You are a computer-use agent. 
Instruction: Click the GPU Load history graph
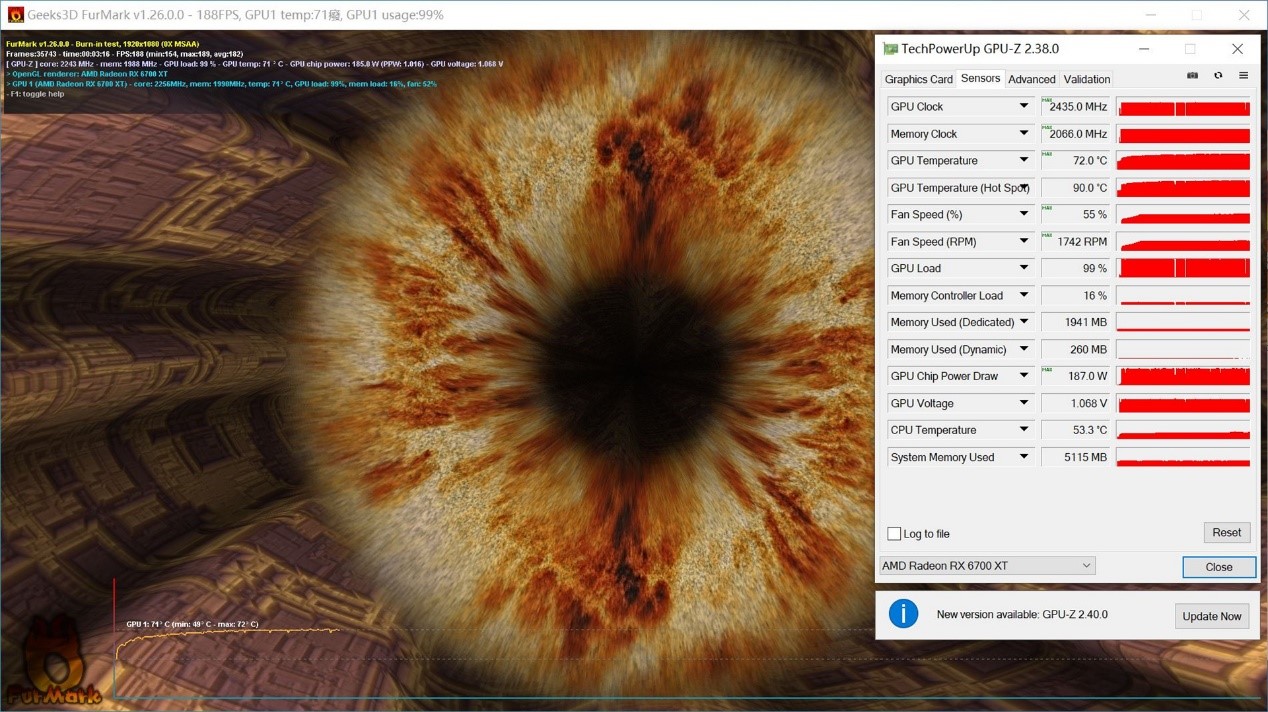[1183, 268]
